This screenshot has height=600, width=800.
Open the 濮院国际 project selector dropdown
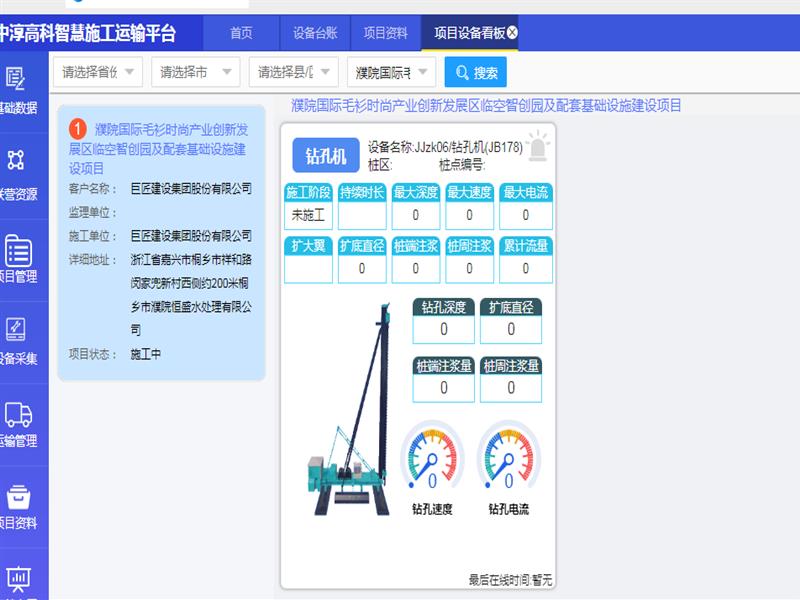(391, 72)
